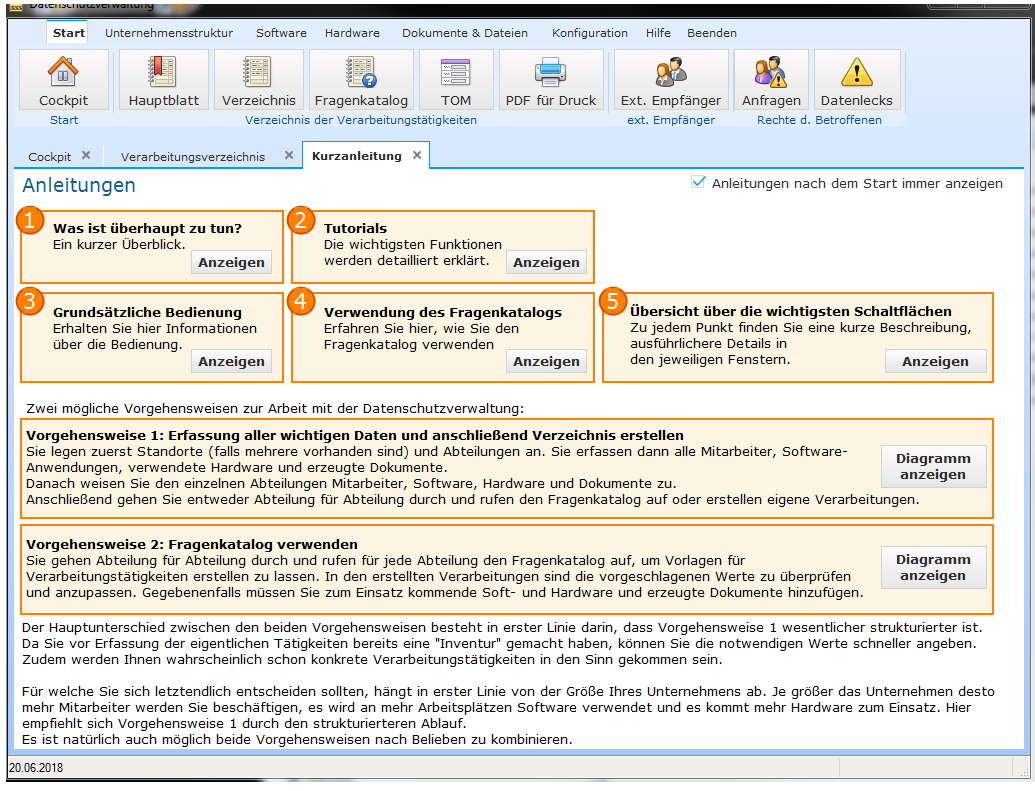1035x791 pixels.
Task: Click the 'ext. Empfänger' group label
Action: 671,120
